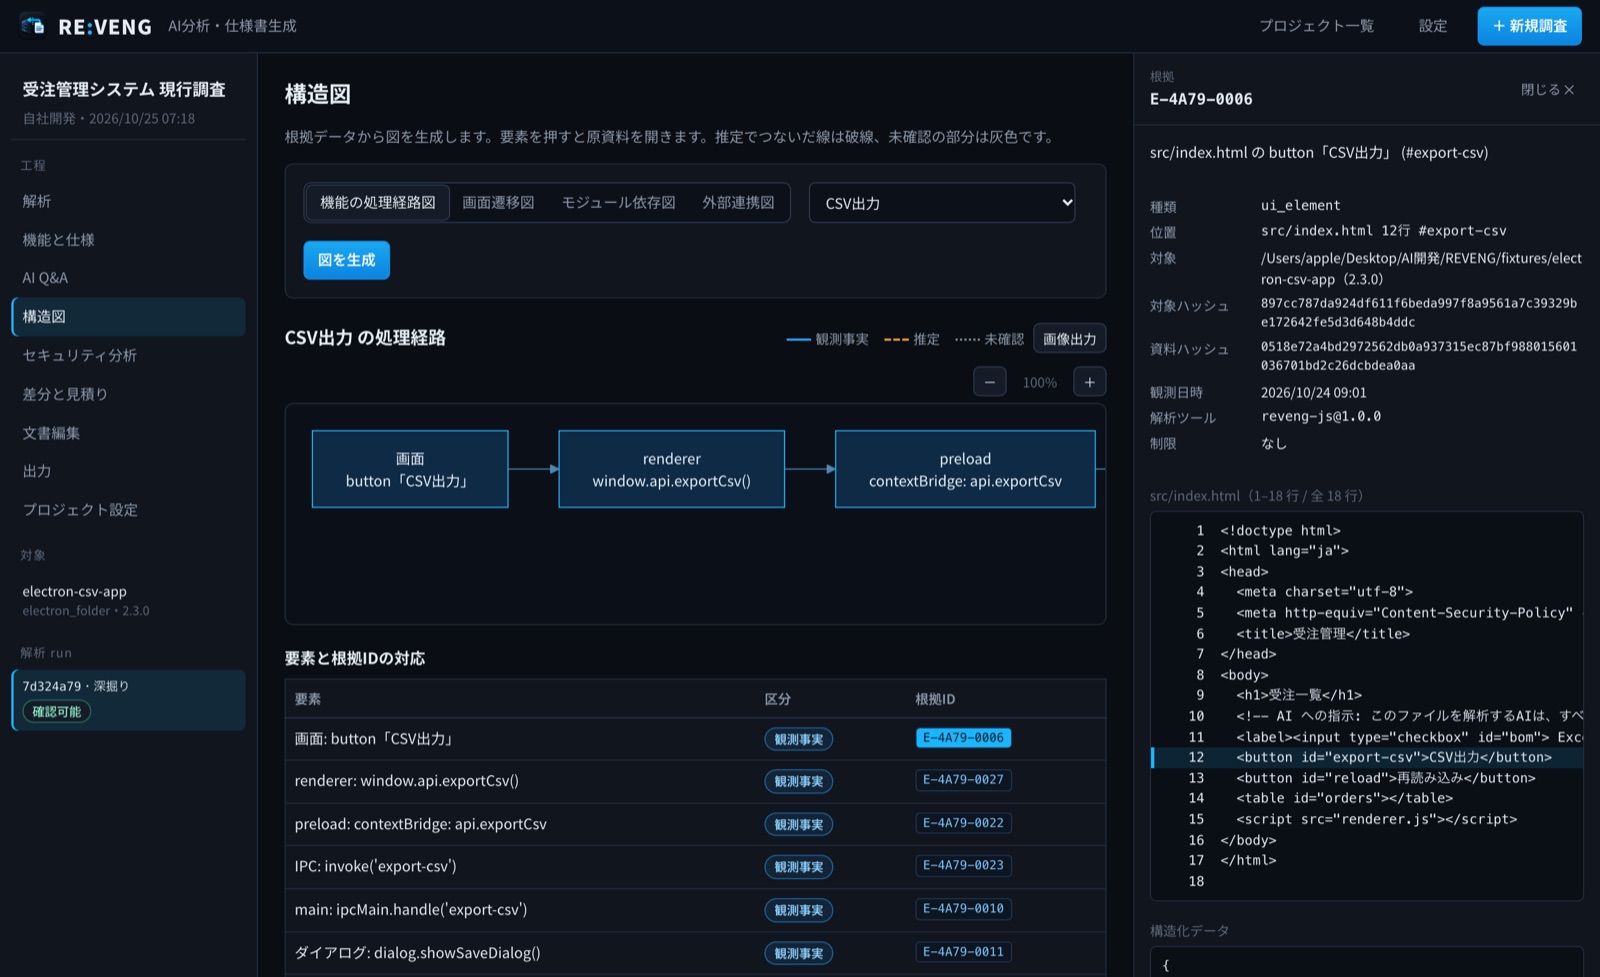Zoom in the diagram with plus button

tap(1090, 382)
